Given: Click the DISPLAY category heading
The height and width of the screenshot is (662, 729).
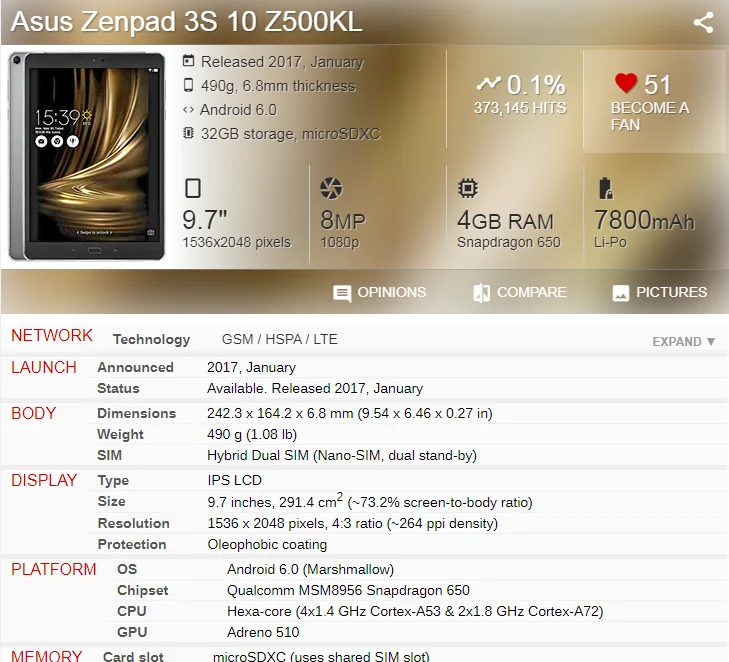Looking at the screenshot, I should tap(44, 480).
